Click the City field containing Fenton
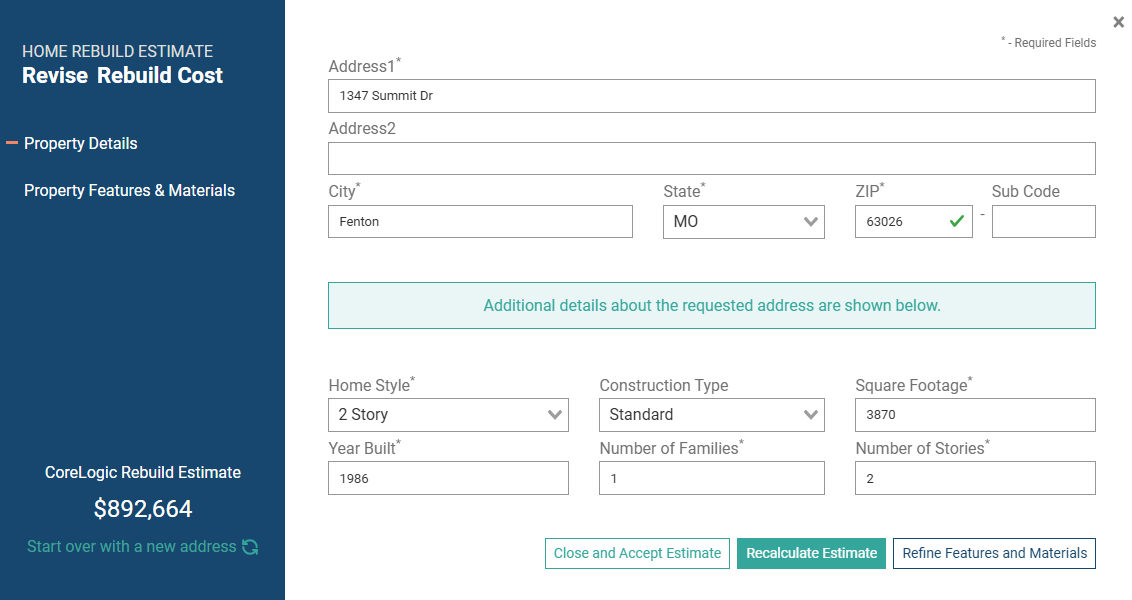 coord(480,222)
